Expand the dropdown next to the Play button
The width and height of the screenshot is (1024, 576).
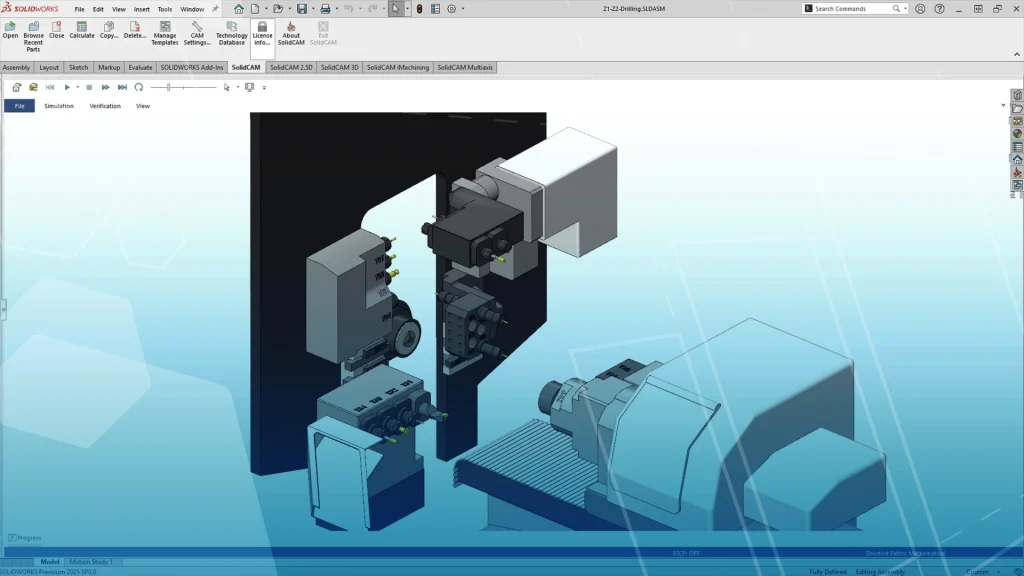78,87
